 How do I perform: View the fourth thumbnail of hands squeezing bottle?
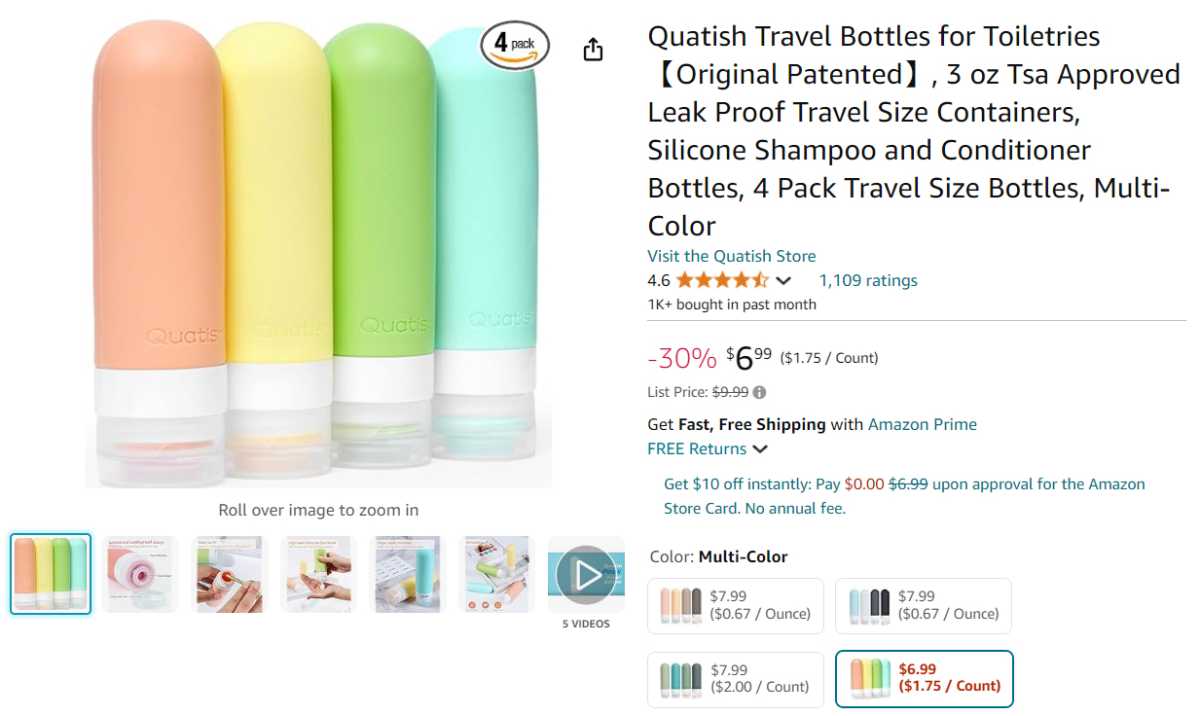[x=318, y=574]
